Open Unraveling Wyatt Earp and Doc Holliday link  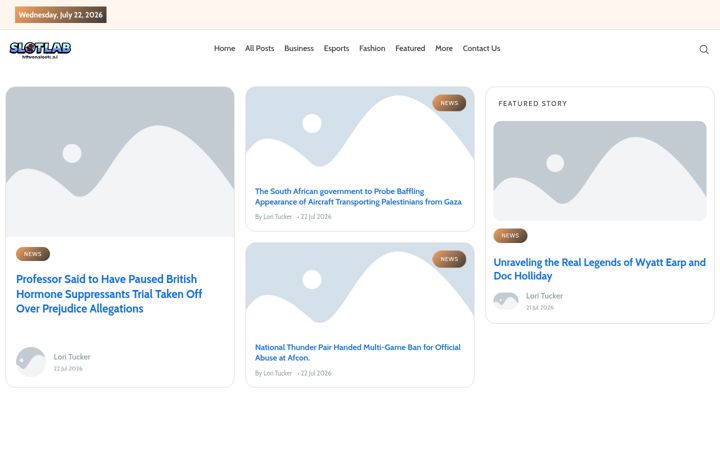click(599, 269)
